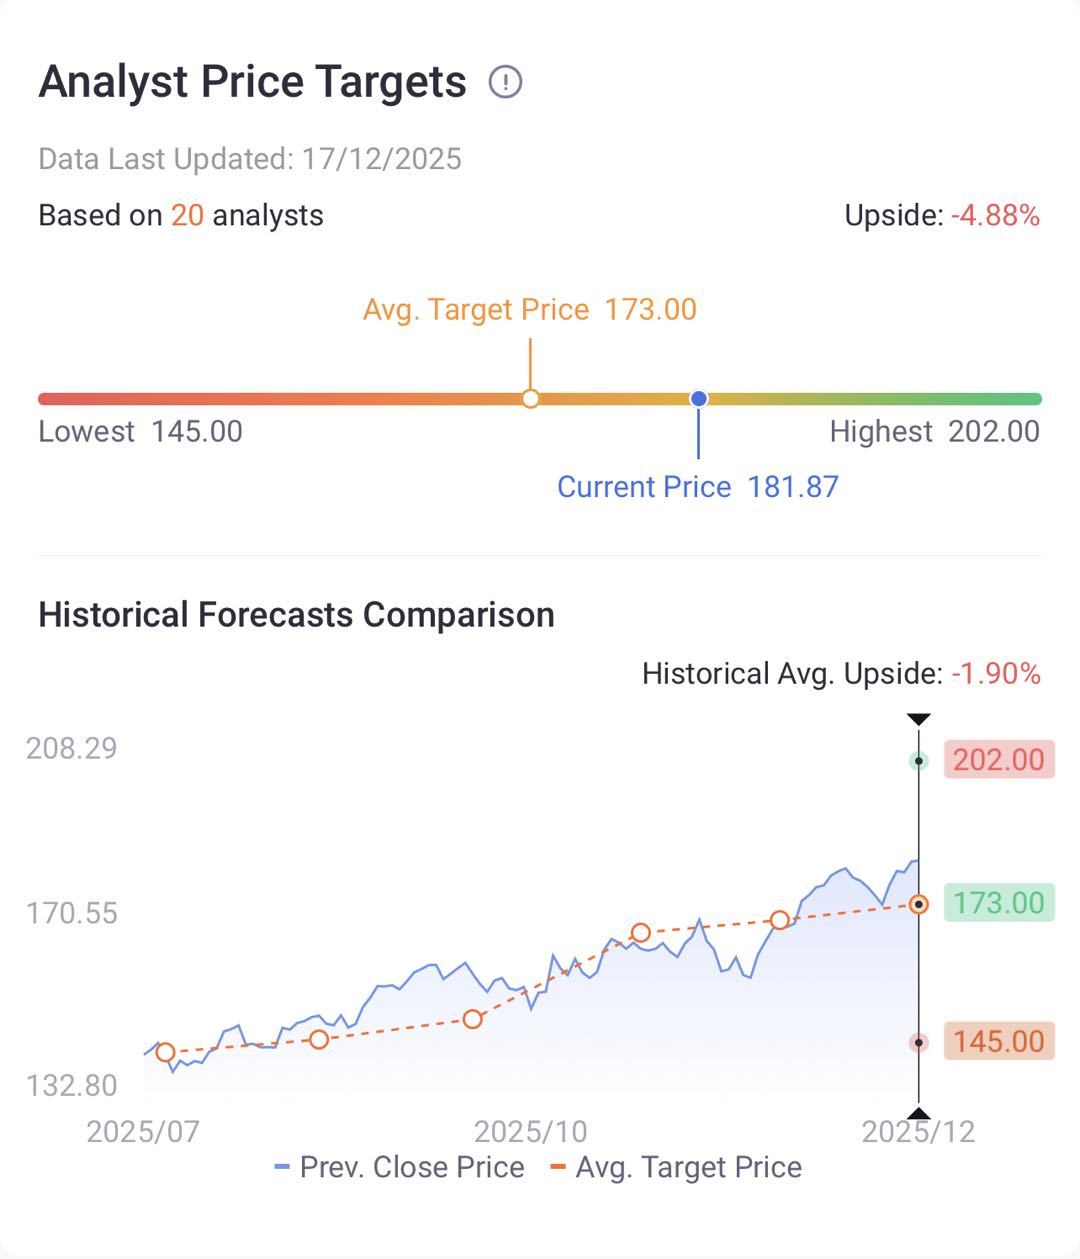Click the green 173.00 average target label

coord(998,903)
